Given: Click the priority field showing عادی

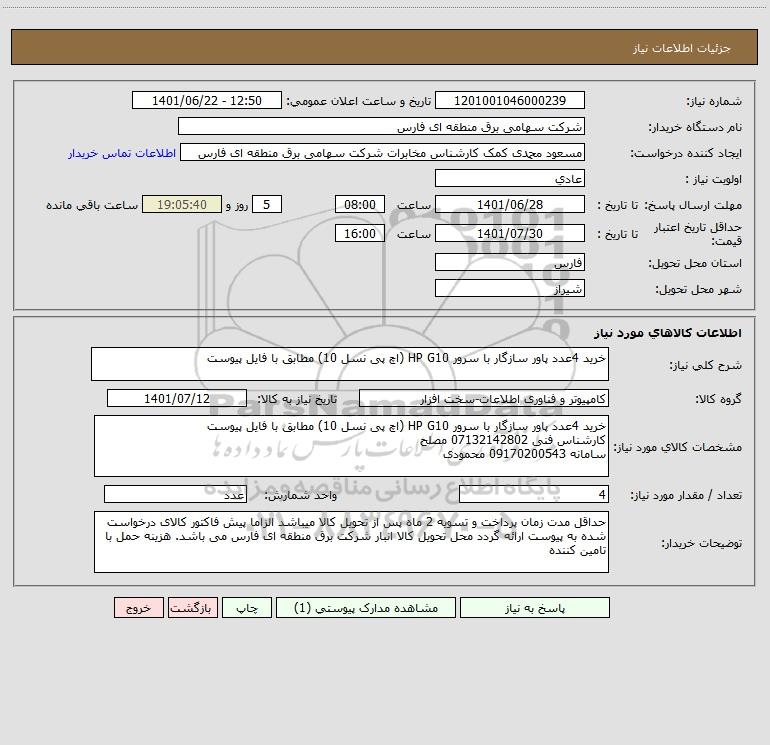Looking at the screenshot, I should [x=510, y=178].
